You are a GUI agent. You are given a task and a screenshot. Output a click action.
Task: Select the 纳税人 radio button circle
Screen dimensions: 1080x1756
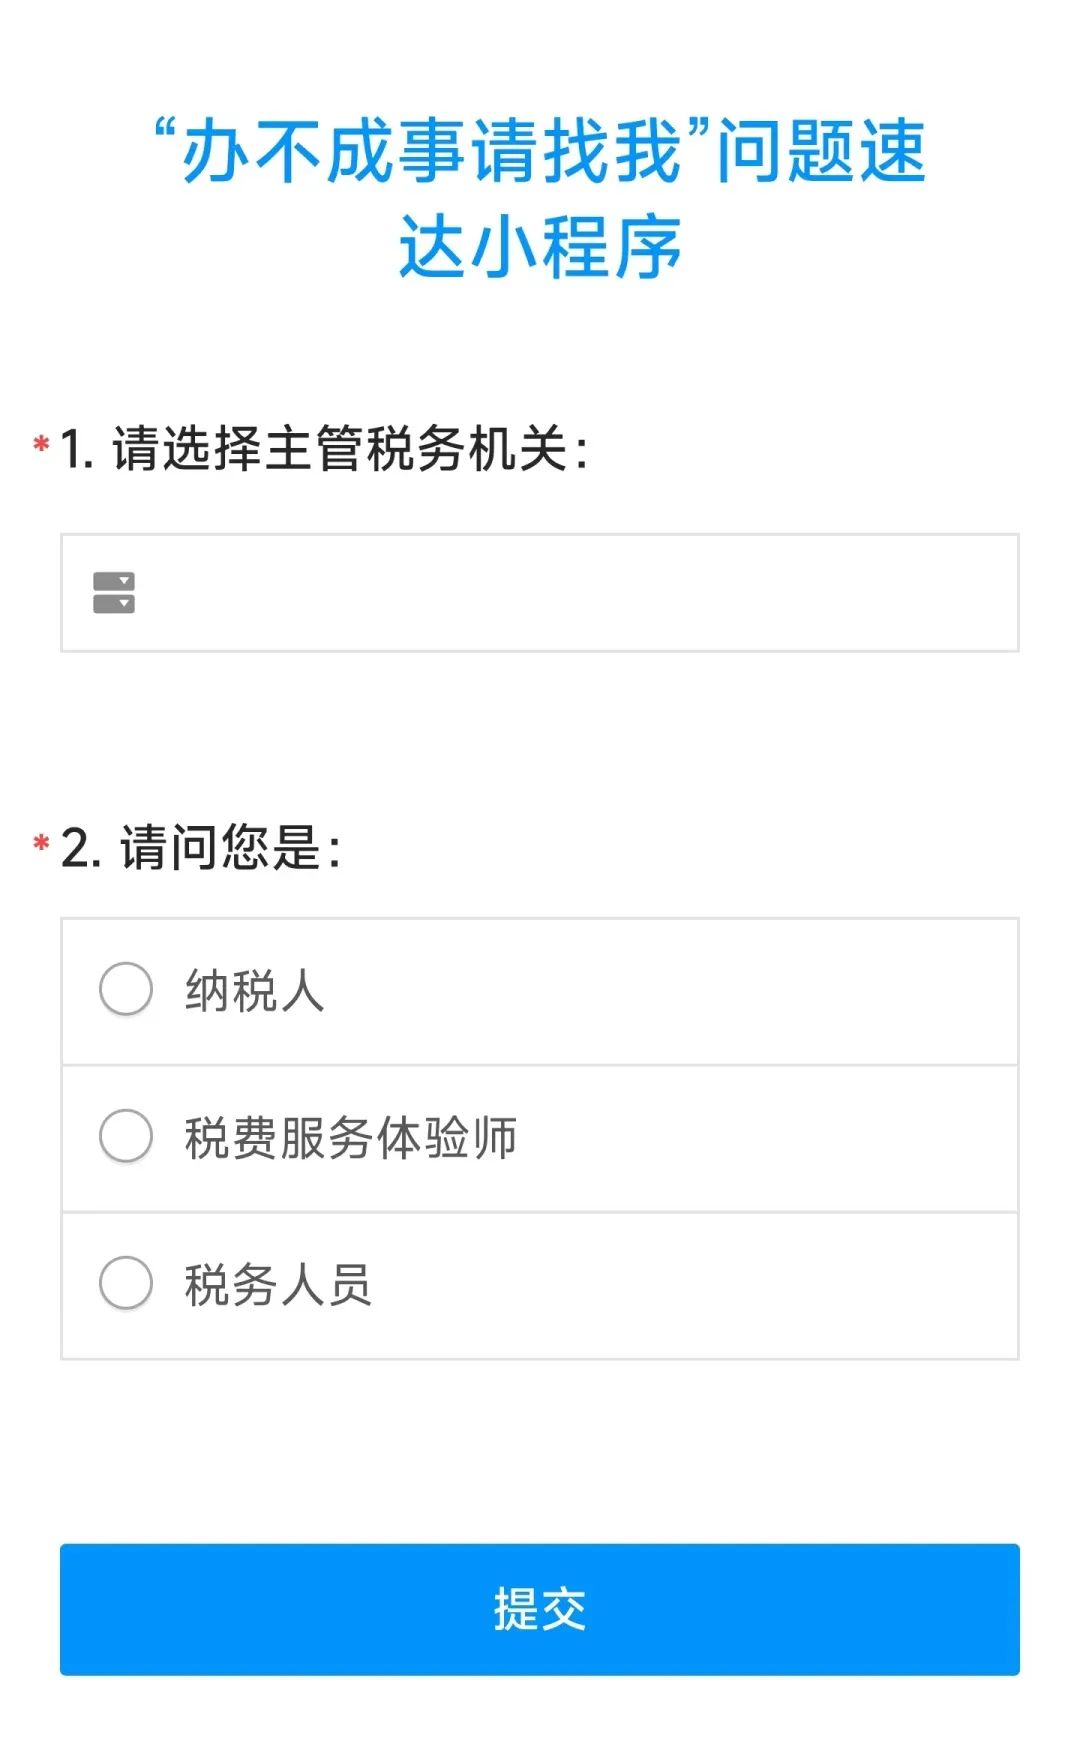tap(126, 989)
